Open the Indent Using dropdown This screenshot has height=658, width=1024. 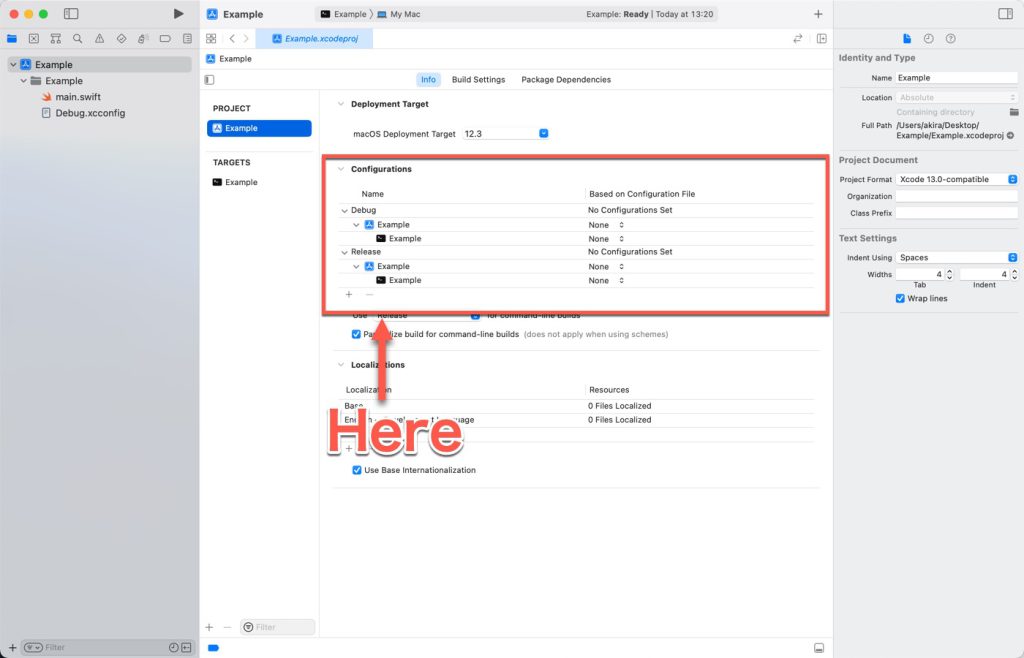(956, 258)
